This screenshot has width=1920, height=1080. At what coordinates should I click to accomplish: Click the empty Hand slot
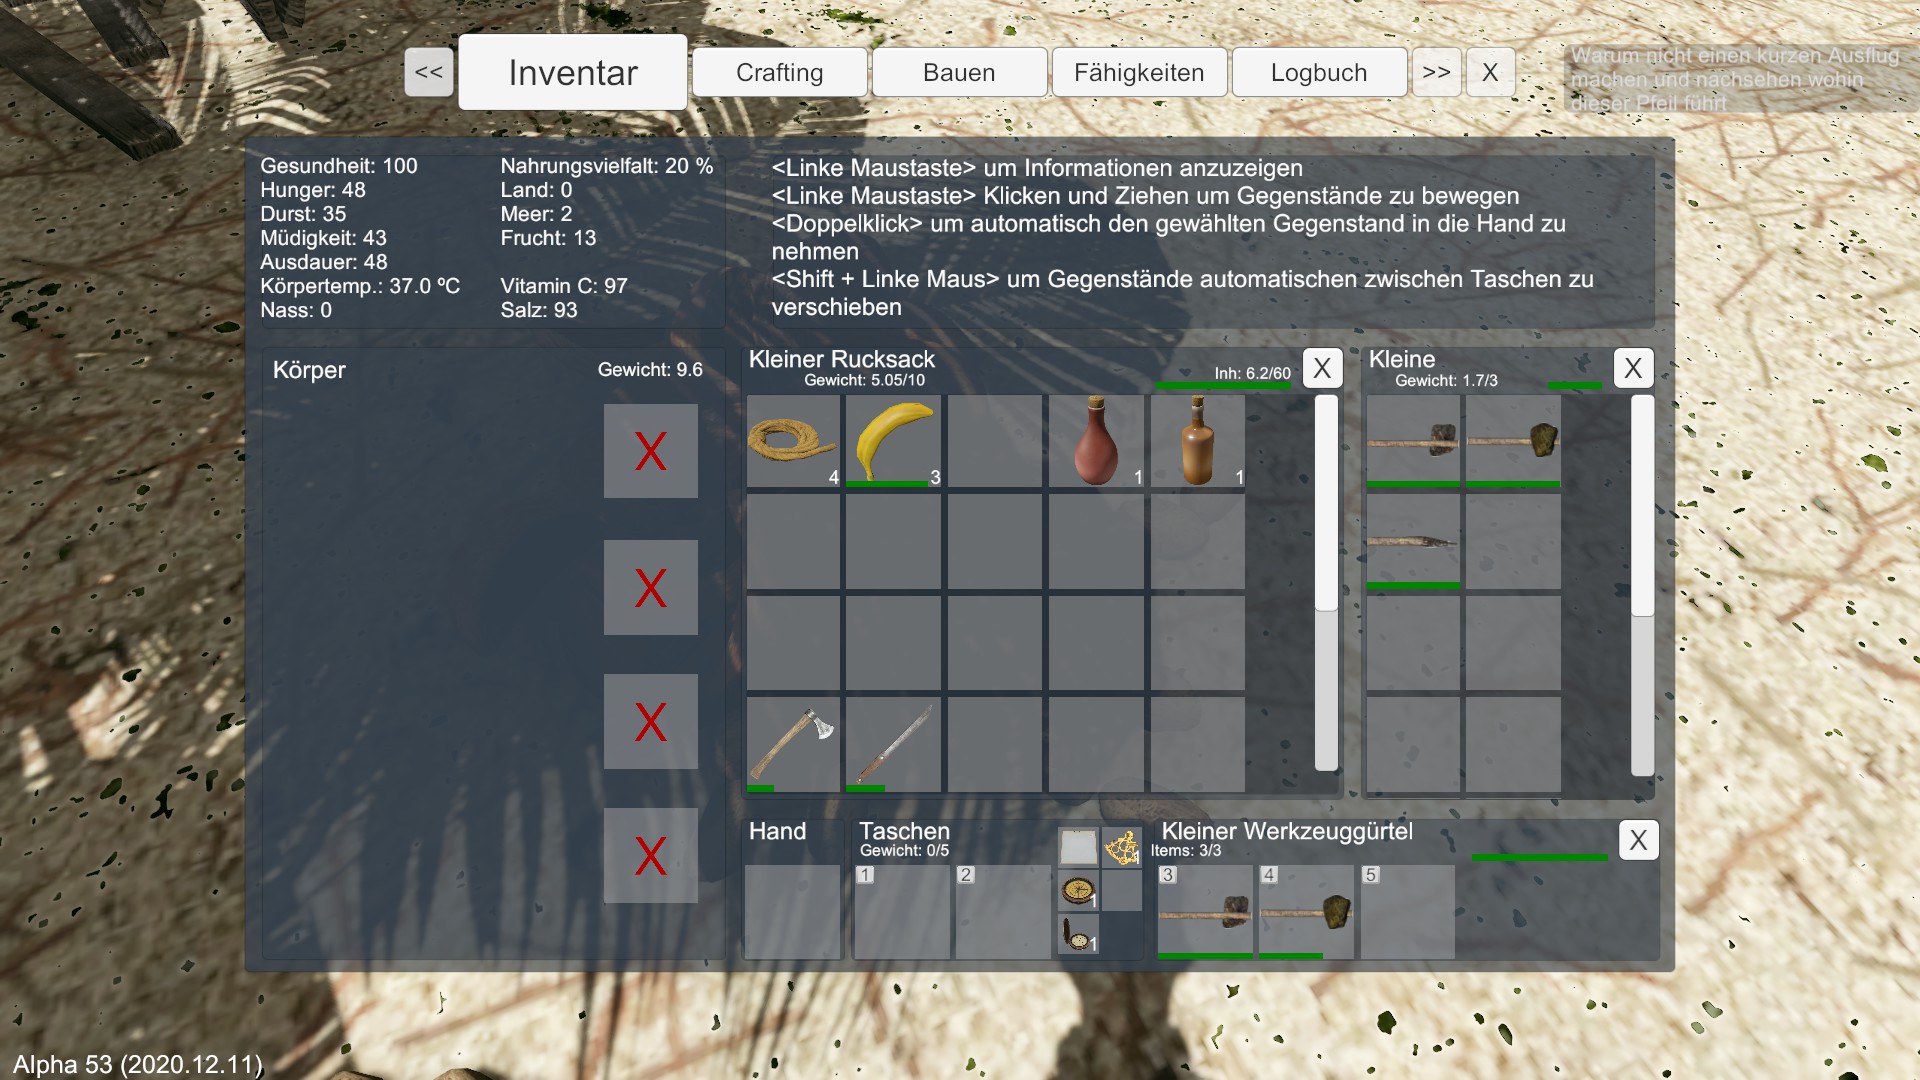[x=792, y=912]
